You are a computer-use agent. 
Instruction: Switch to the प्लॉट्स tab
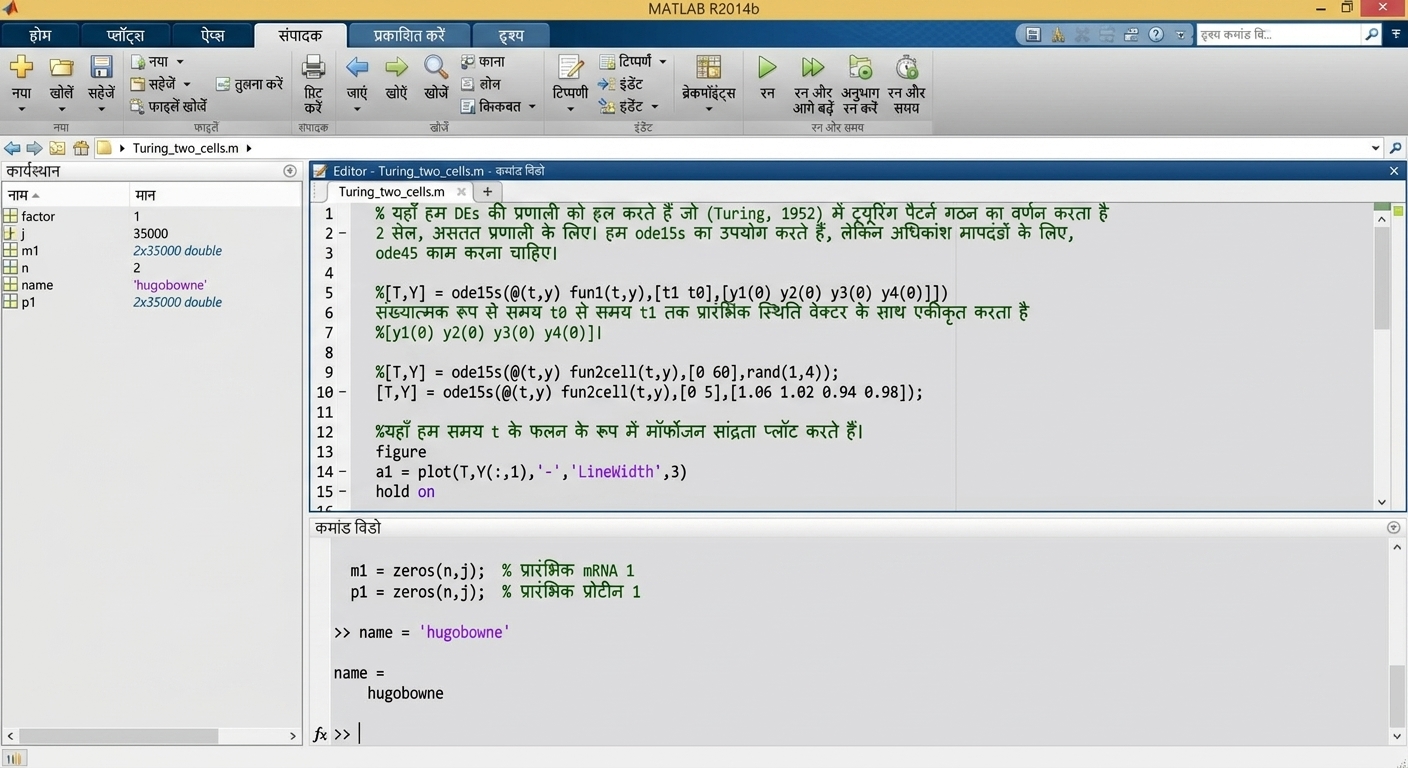click(x=127, y=35)
